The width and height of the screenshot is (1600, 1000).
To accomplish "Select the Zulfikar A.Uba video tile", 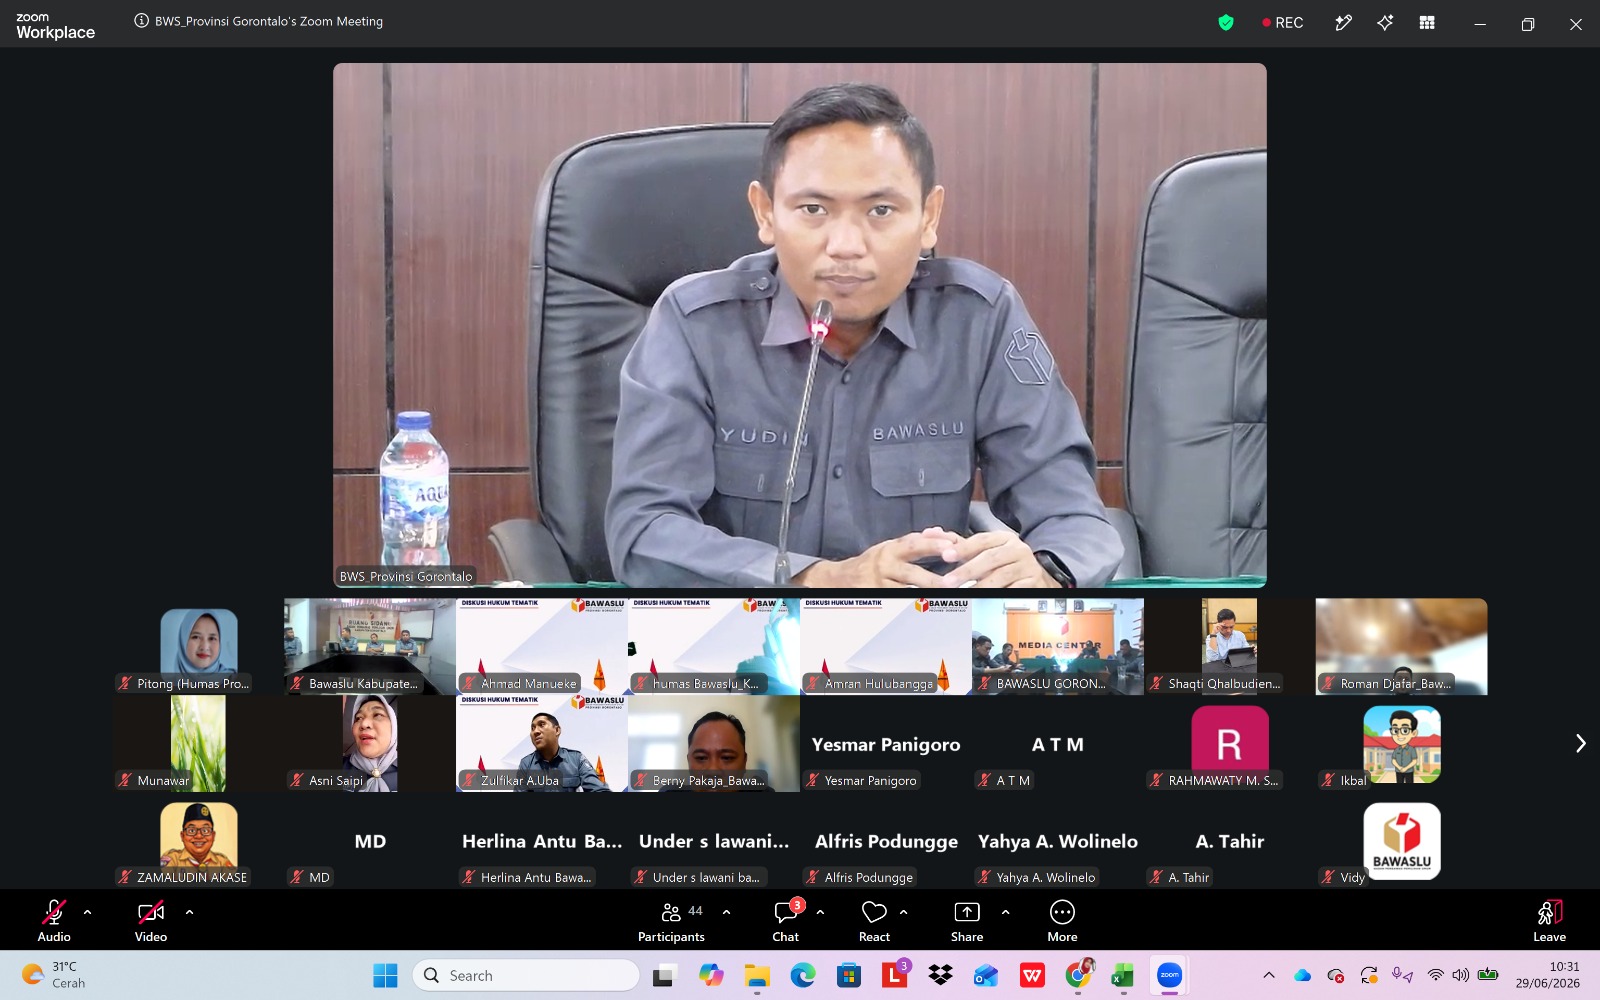I will click(x=542, y=743).
